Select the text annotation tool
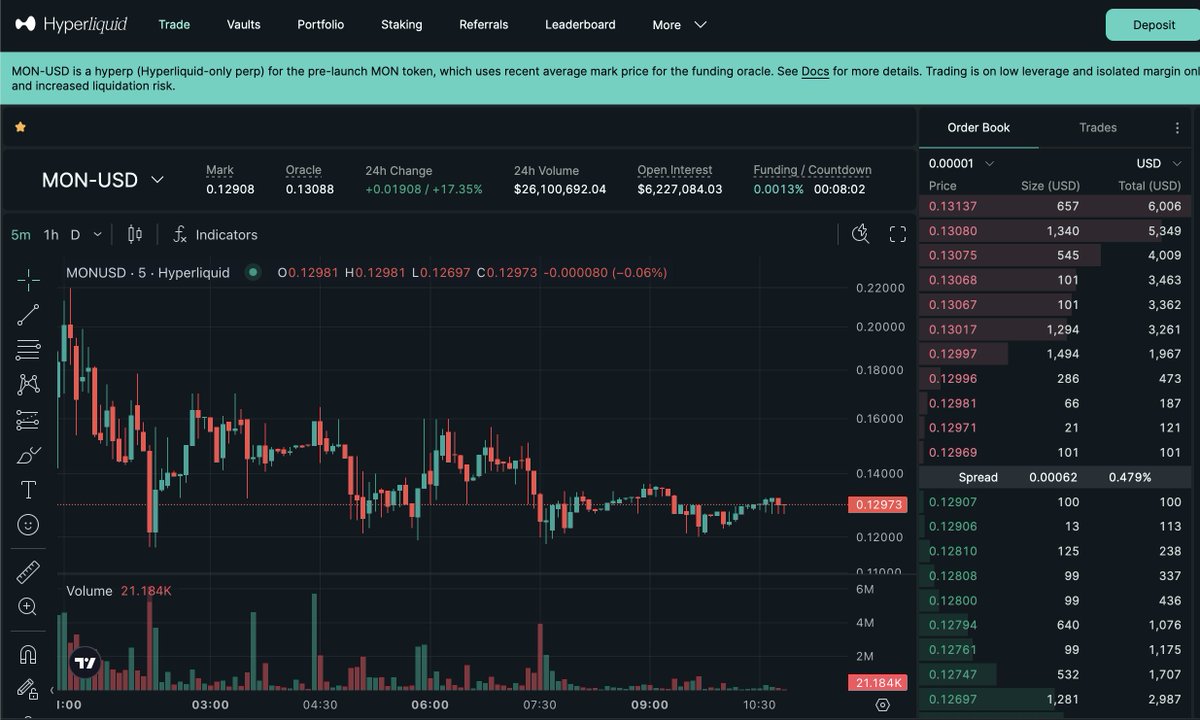Image resolution: width=1200 pixels, height=720 pixels. point(28,490)
